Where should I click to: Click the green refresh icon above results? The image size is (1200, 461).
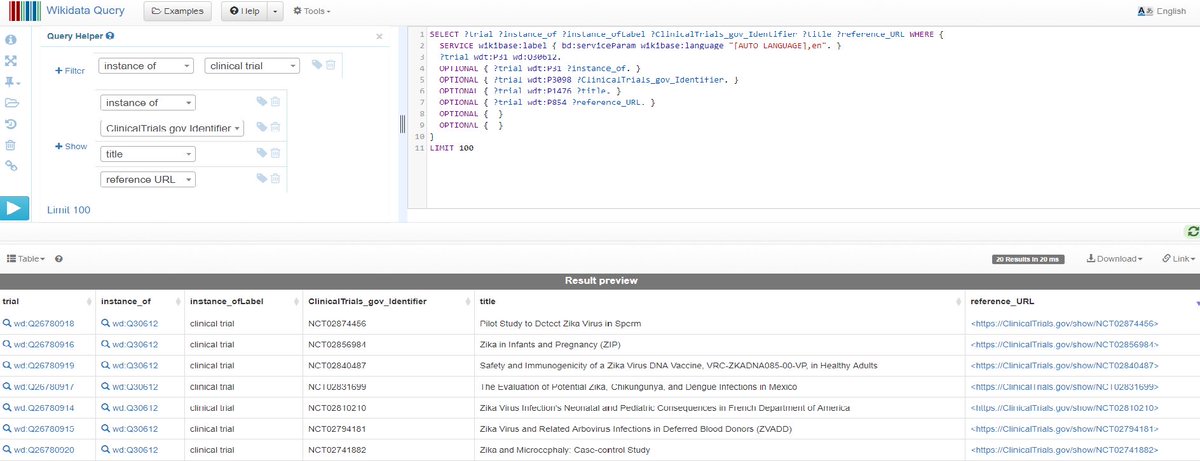[x=1192, y=231]
